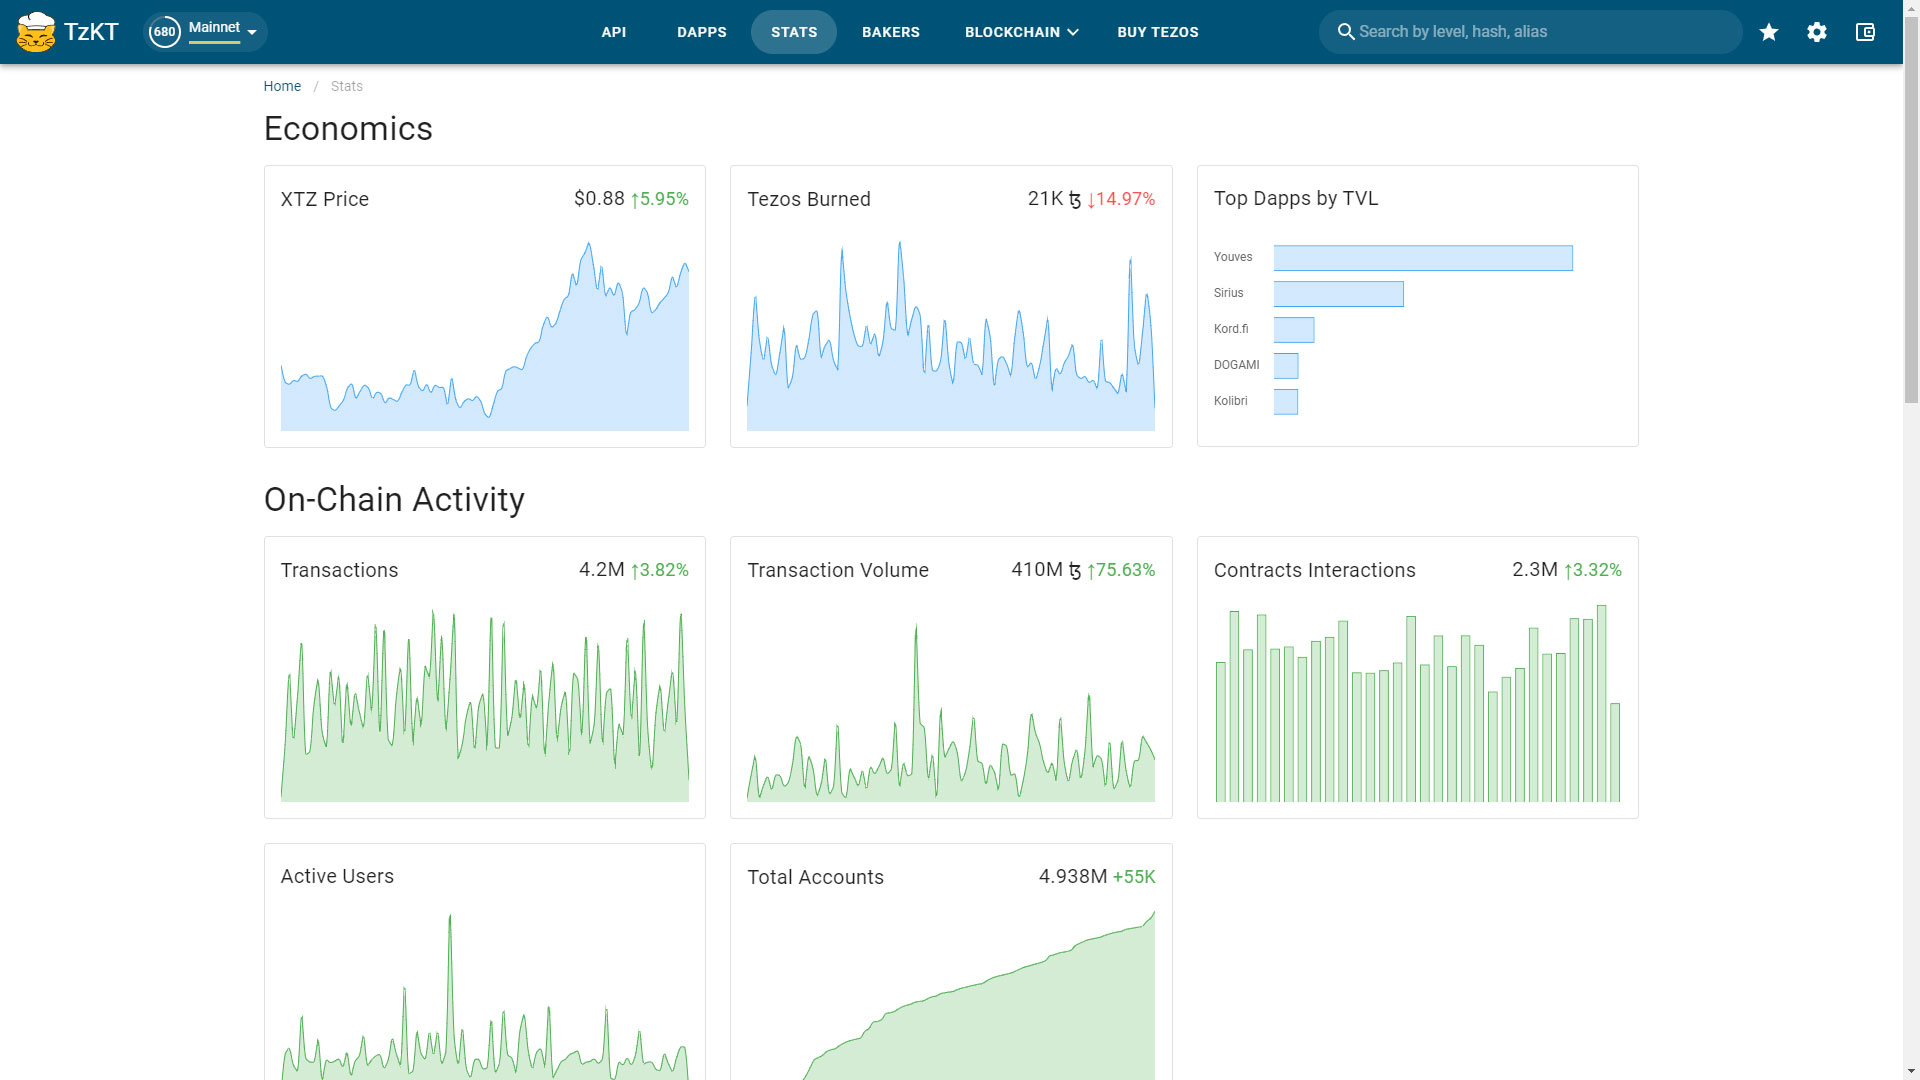Click the search magnifier icon
Screen dimensions: 1920x1080
(x=1346, y=32)
